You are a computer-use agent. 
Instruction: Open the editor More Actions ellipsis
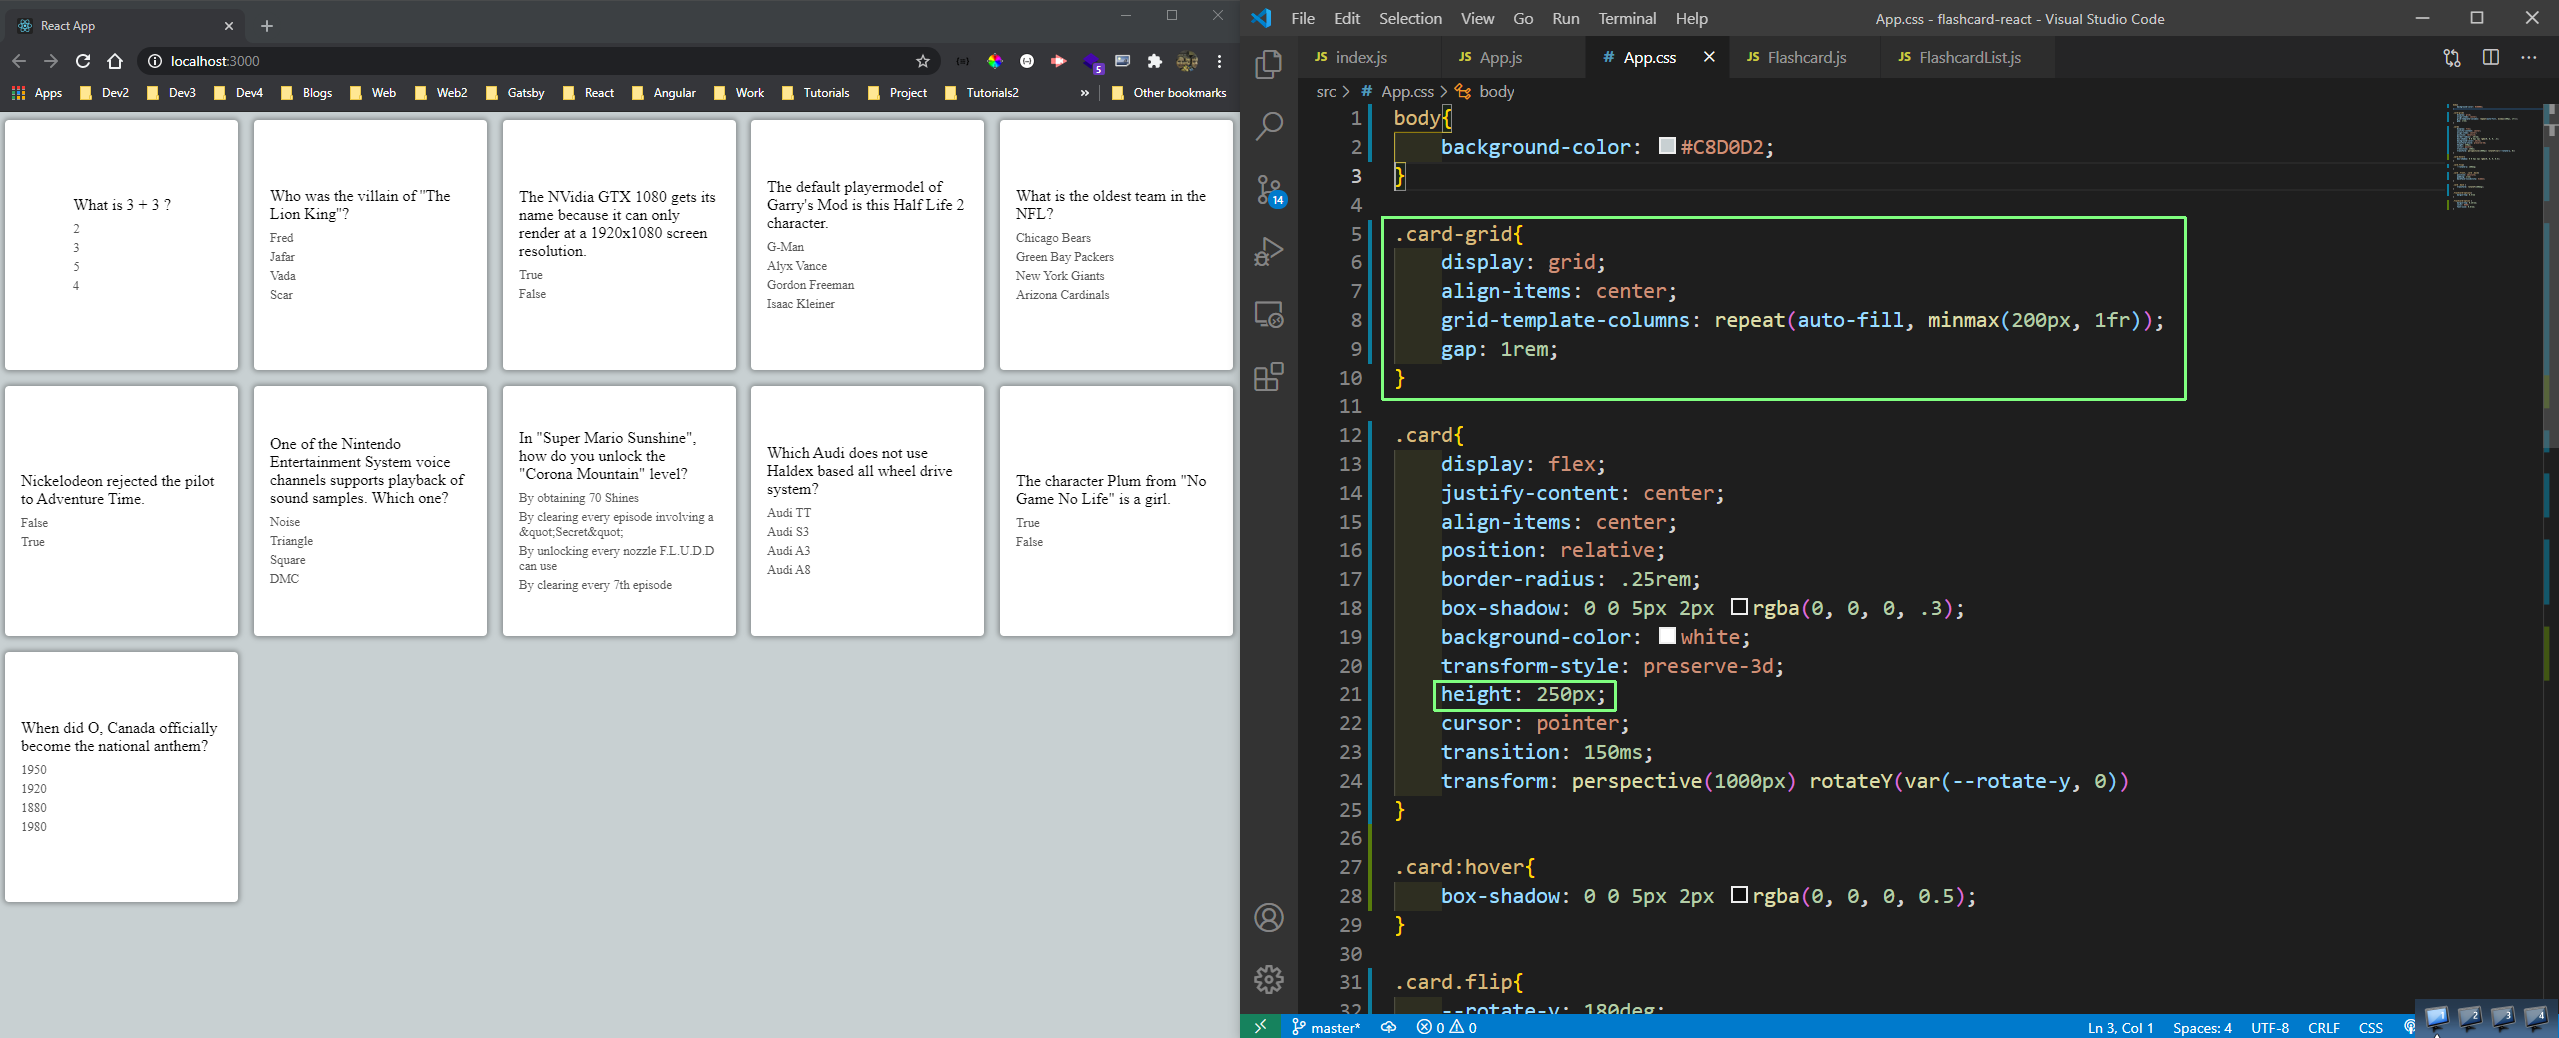(x=2529, y=58)
